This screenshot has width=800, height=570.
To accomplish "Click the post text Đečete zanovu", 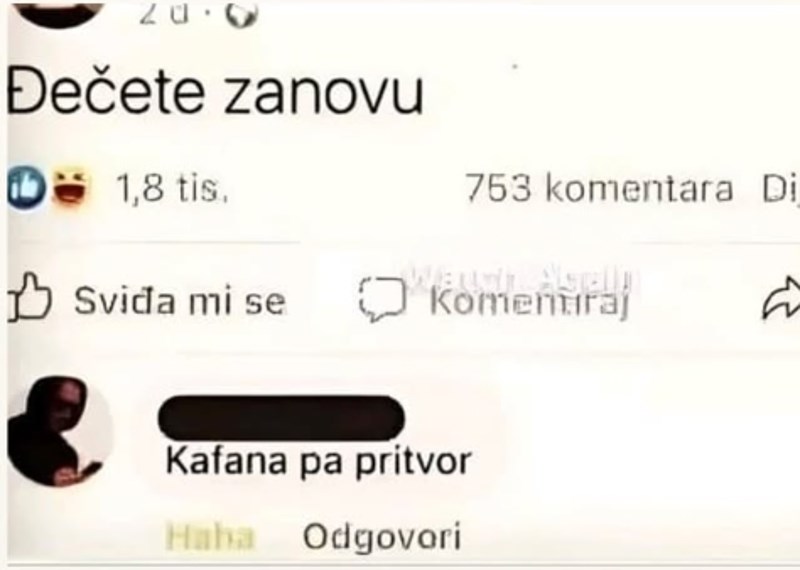I will (x=215, y=93).
